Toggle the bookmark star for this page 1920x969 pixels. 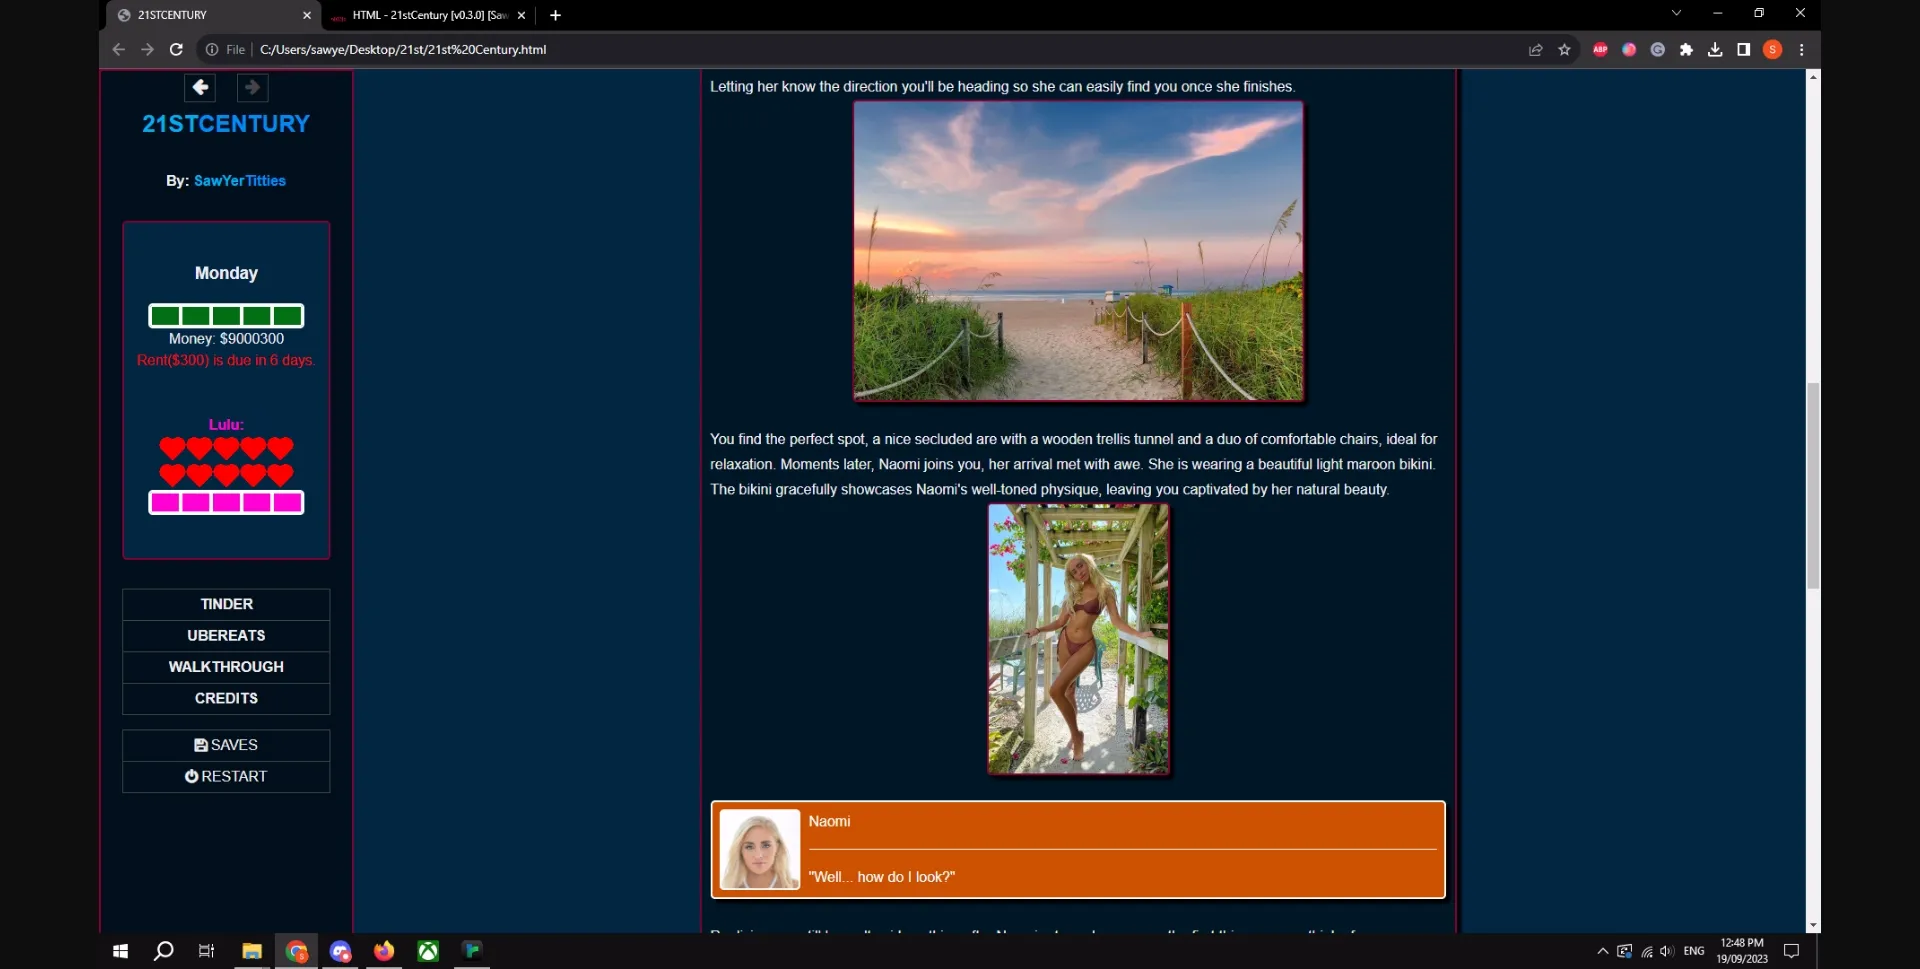click(1565, 49)
